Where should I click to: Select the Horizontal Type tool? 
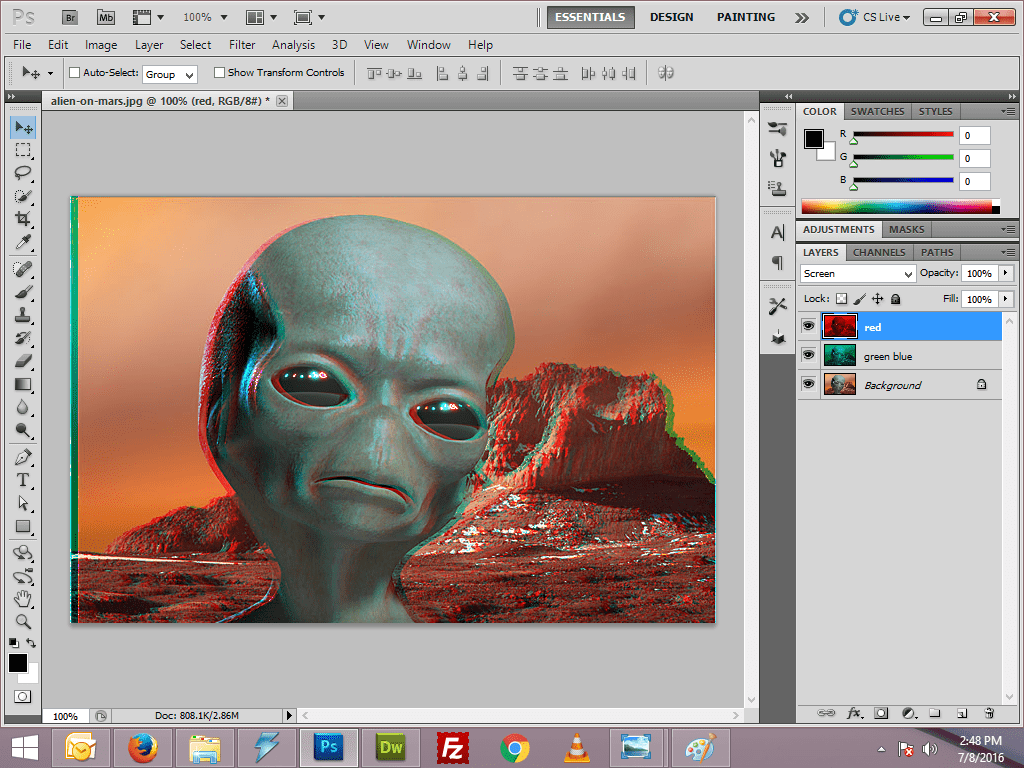[x=23, y=480]
